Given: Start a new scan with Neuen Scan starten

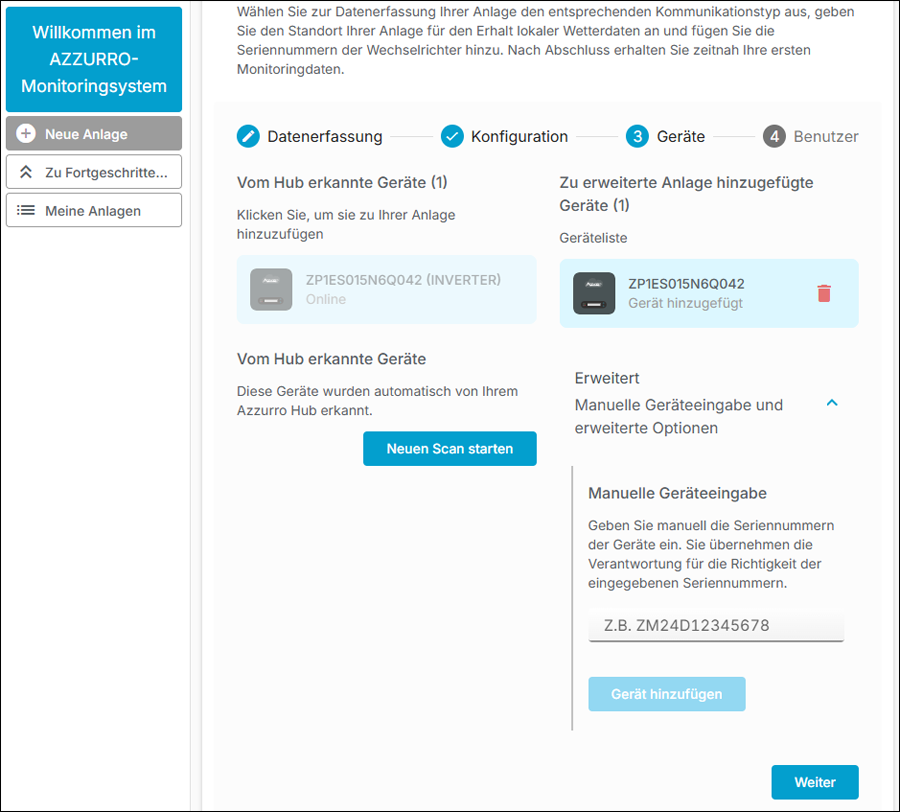Looking at the screenshot, I should pos(449,449).
